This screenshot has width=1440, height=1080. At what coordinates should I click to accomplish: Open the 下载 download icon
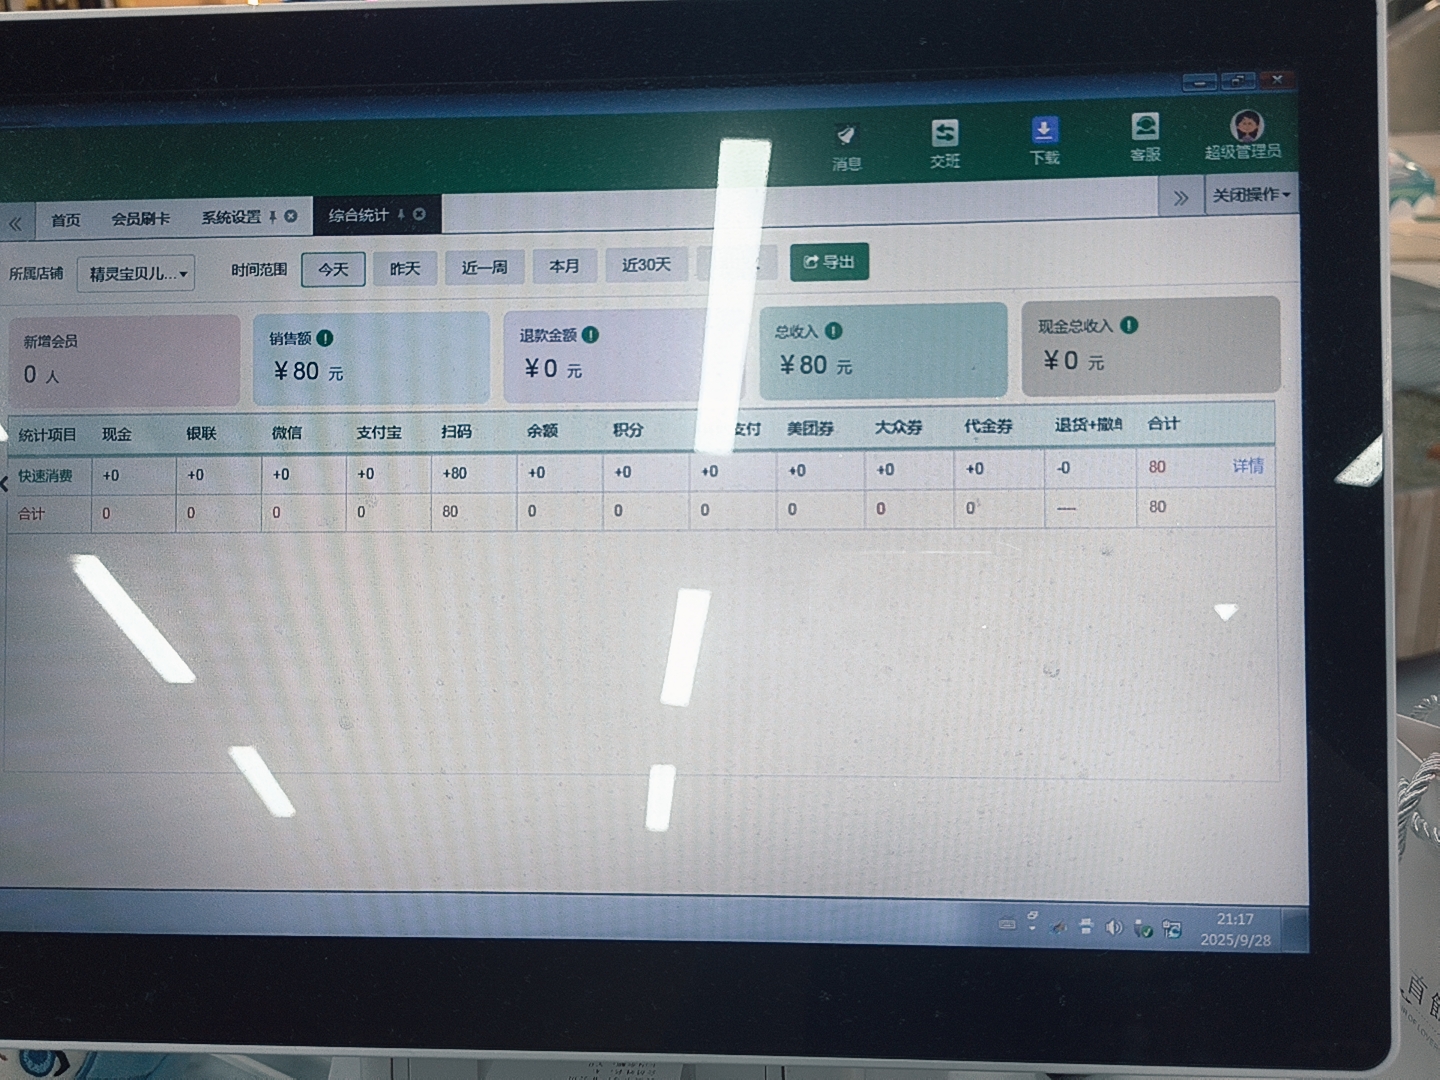click(1044, 140)
